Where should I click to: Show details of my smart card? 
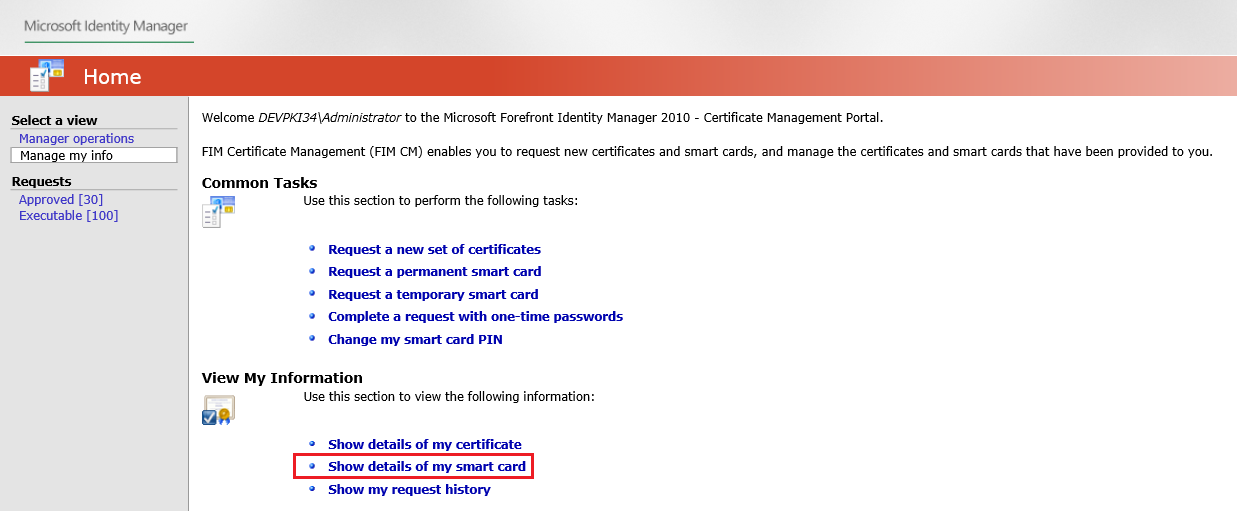pos(427,467)
